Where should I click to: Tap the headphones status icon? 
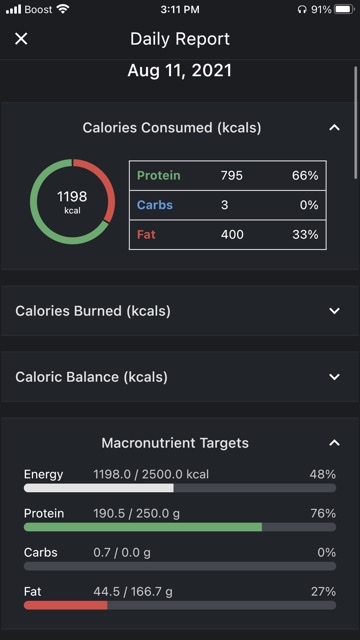pyautogui.click(x=302, y=9)
